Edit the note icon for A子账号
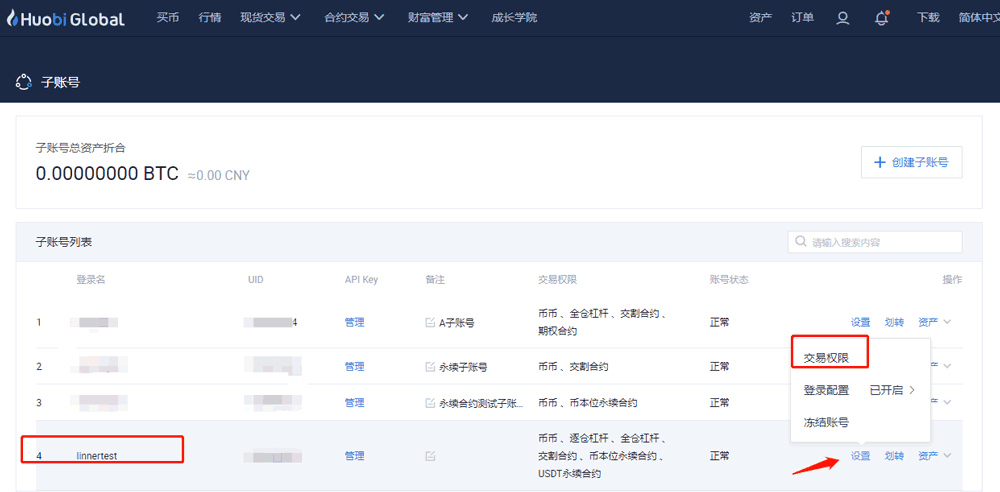The height and width of the screenshot is (492, 1000). click(430, 322)
